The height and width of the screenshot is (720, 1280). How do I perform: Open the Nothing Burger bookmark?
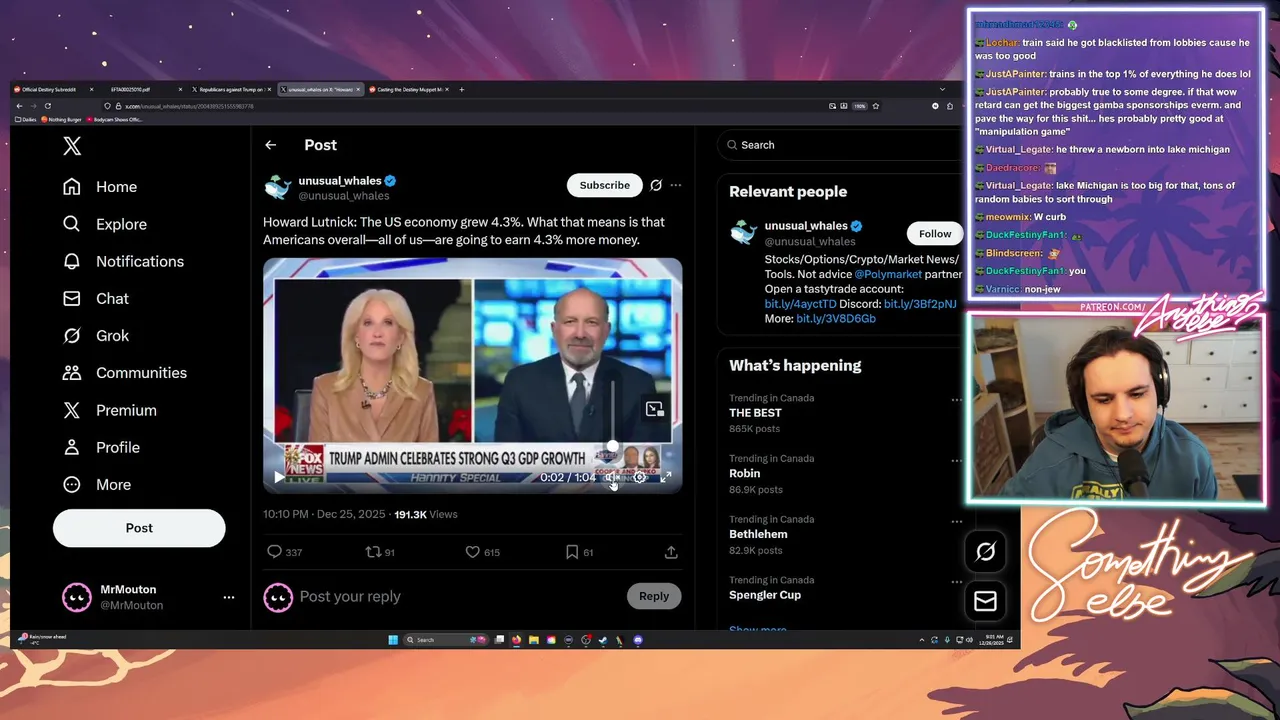click(59, 119)
